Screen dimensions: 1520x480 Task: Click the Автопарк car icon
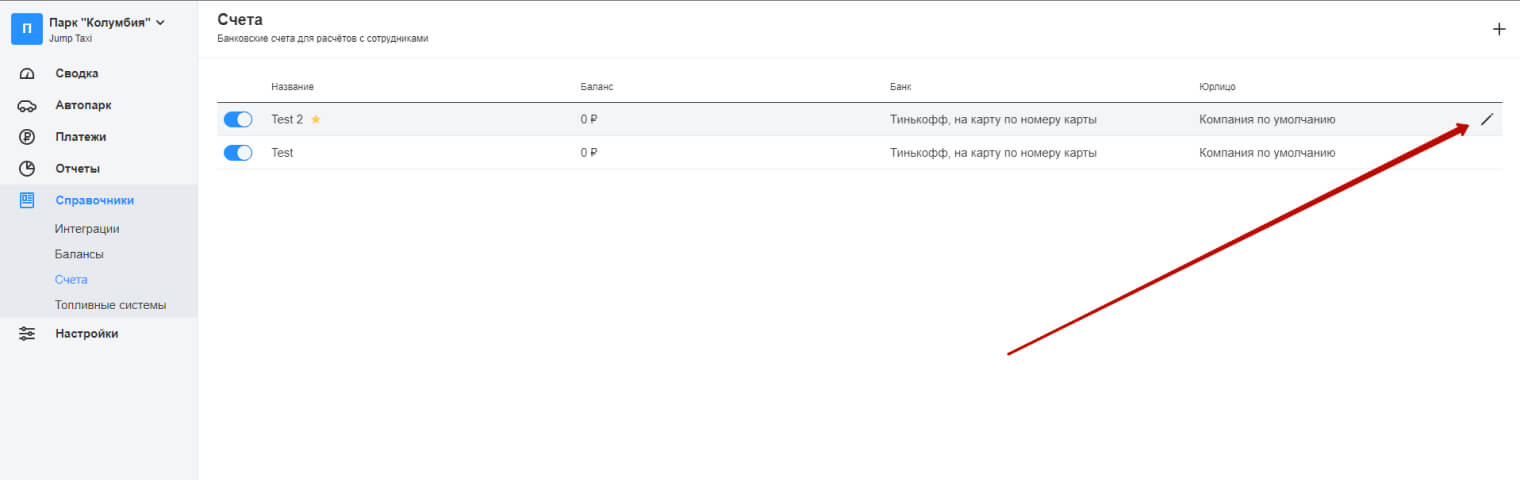tap(27, 105)
